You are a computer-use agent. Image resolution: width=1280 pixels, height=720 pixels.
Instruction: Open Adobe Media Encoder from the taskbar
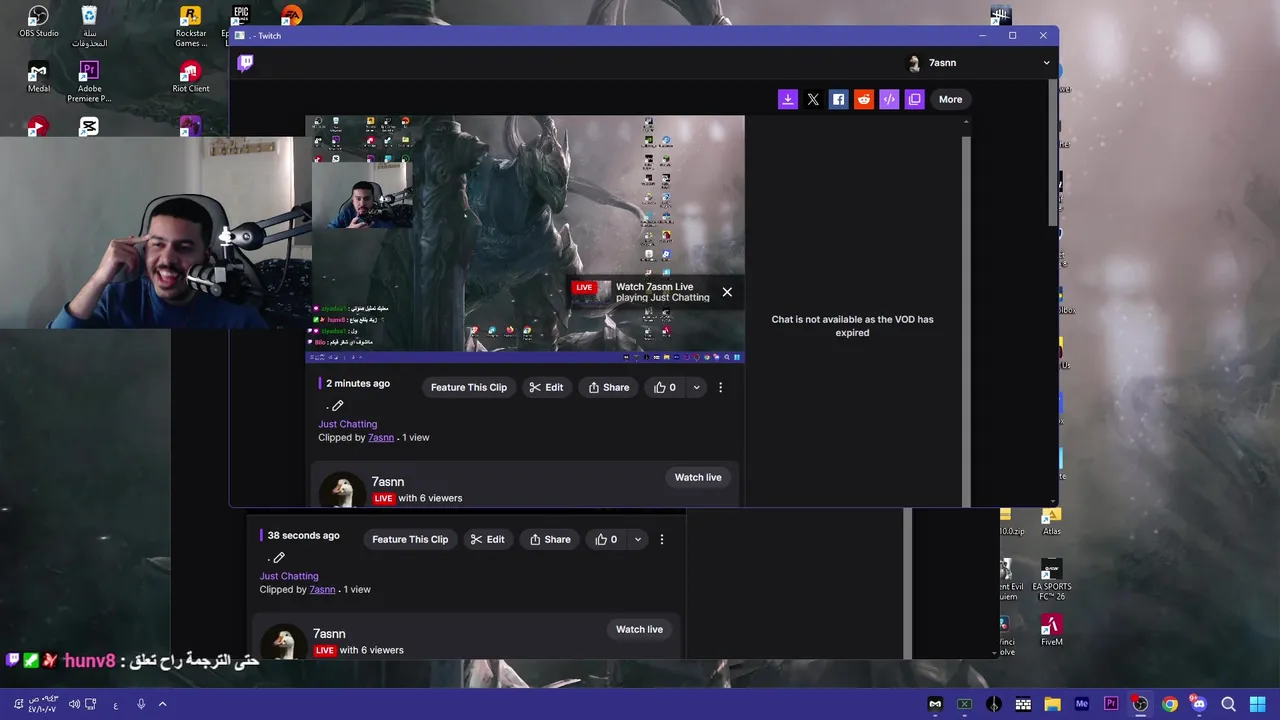click(x=1081, y=704)
